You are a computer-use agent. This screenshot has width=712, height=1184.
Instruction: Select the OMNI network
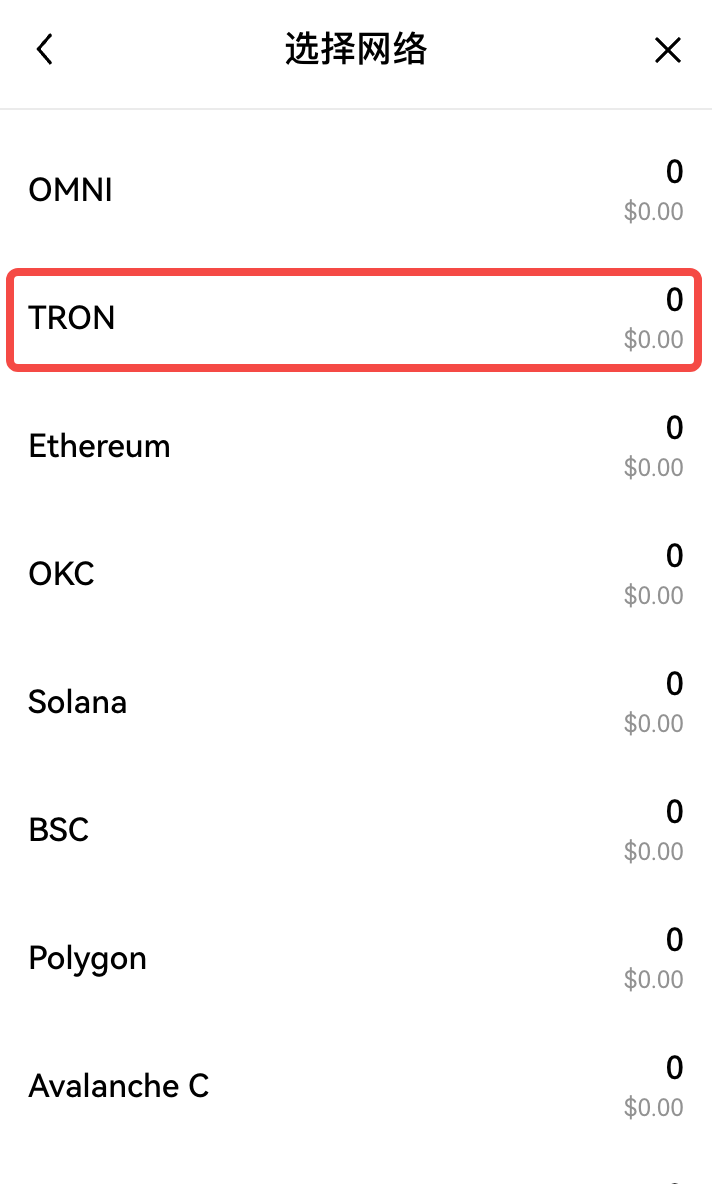click(70, 190)
